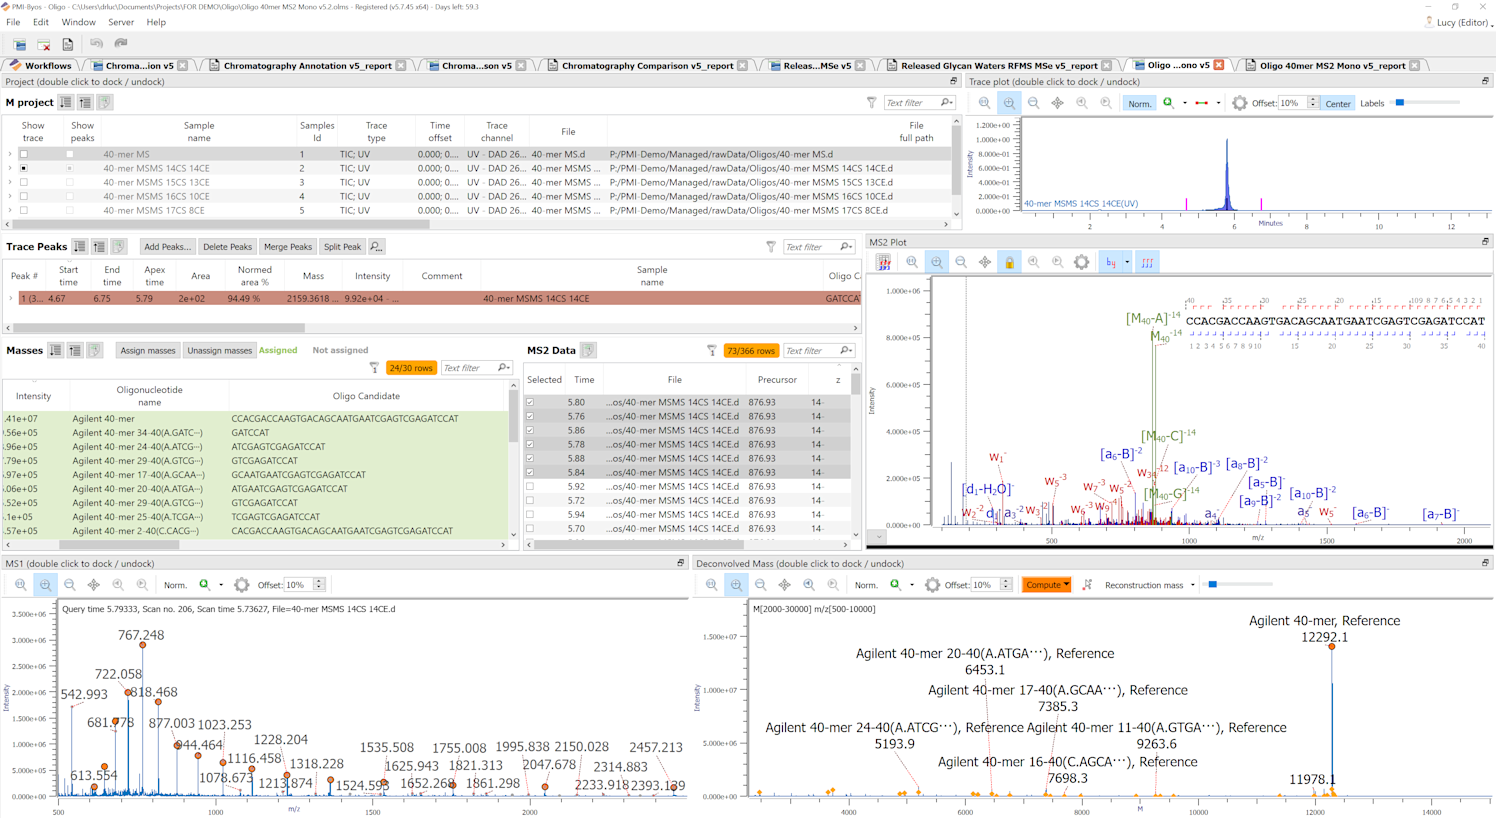Click the pan arrows icon in MS1 toolbar
This screenshot has width=1496, height=818.
pos(93,585)
